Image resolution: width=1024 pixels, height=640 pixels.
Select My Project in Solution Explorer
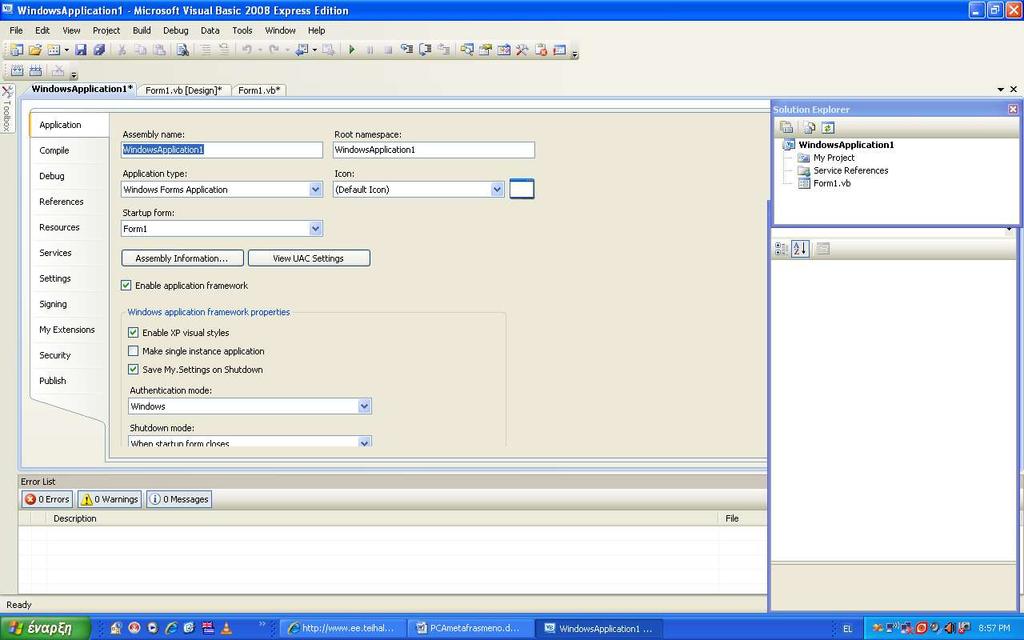tap(833, 157)
